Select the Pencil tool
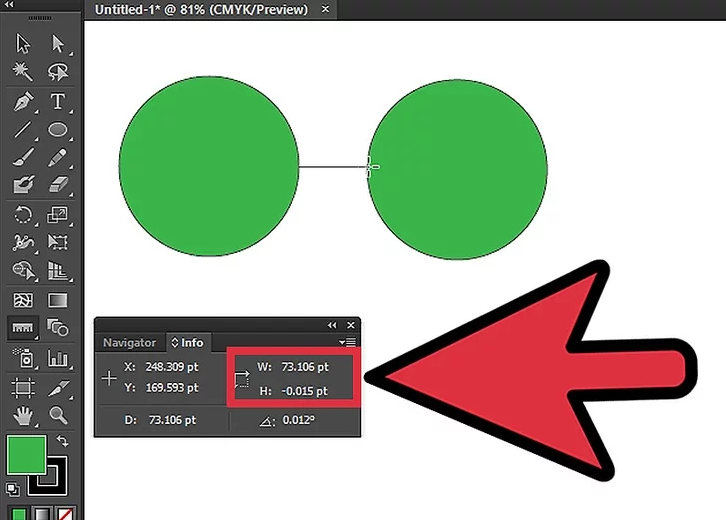 57,157
